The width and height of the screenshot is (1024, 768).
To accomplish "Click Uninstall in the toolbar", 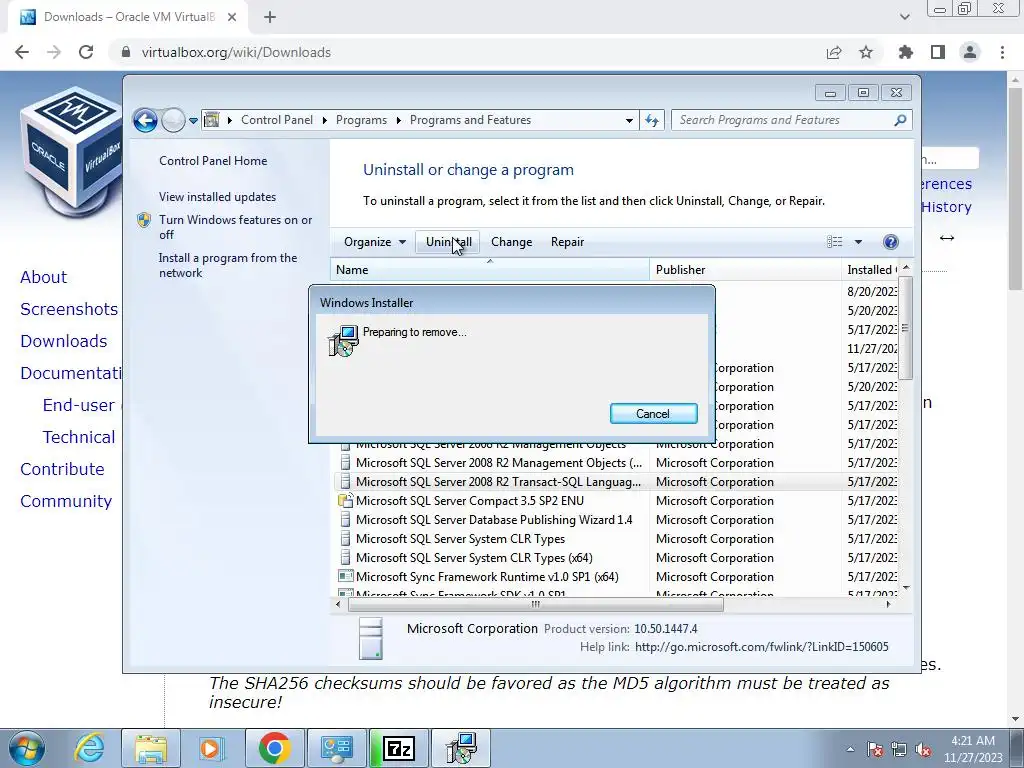I will (449, 242).
